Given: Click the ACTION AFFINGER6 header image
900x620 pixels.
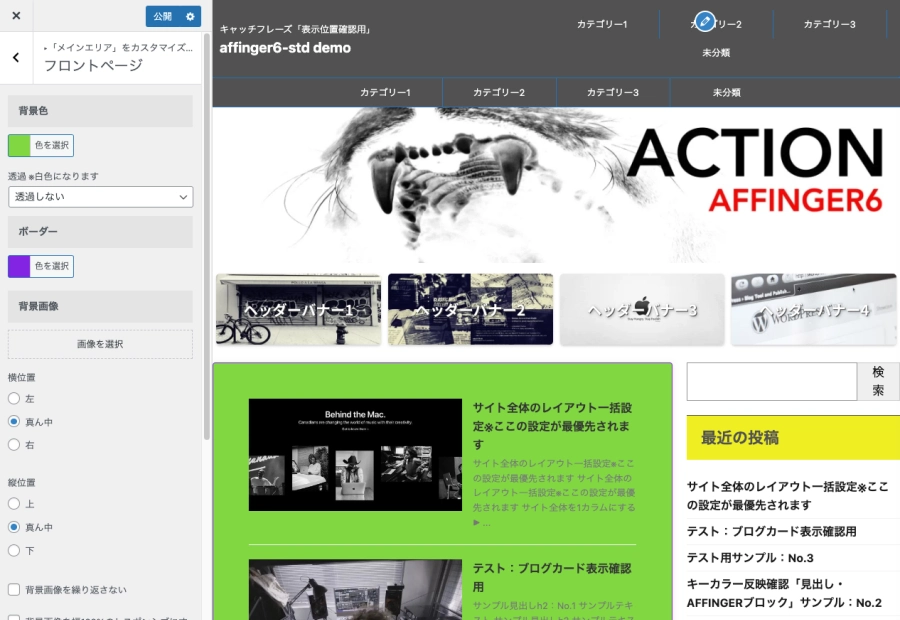Looking at the screenshot, I should [556, 185].
